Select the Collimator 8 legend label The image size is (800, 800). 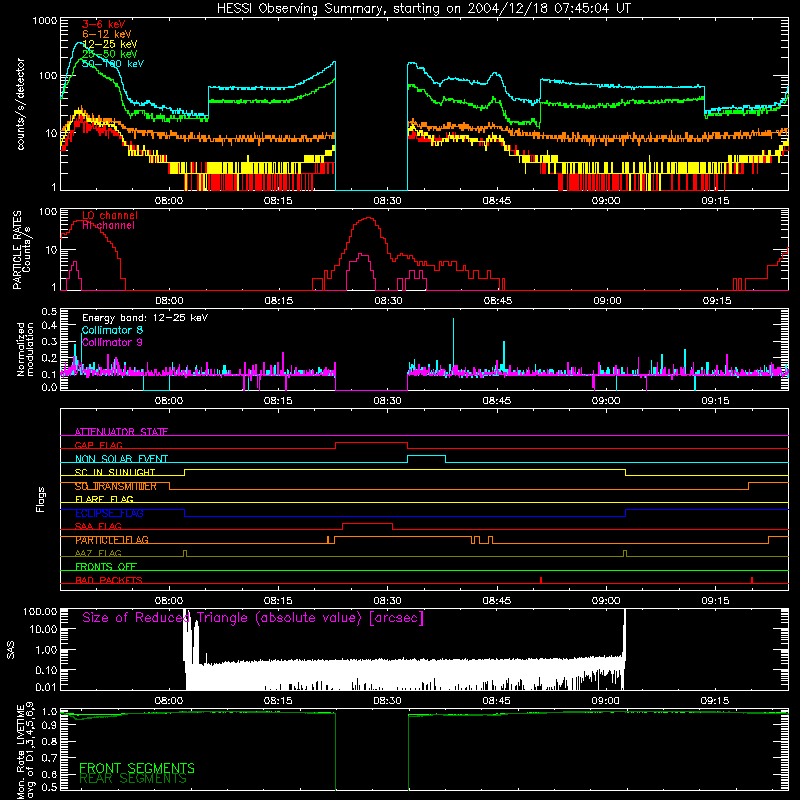point(112,330)
